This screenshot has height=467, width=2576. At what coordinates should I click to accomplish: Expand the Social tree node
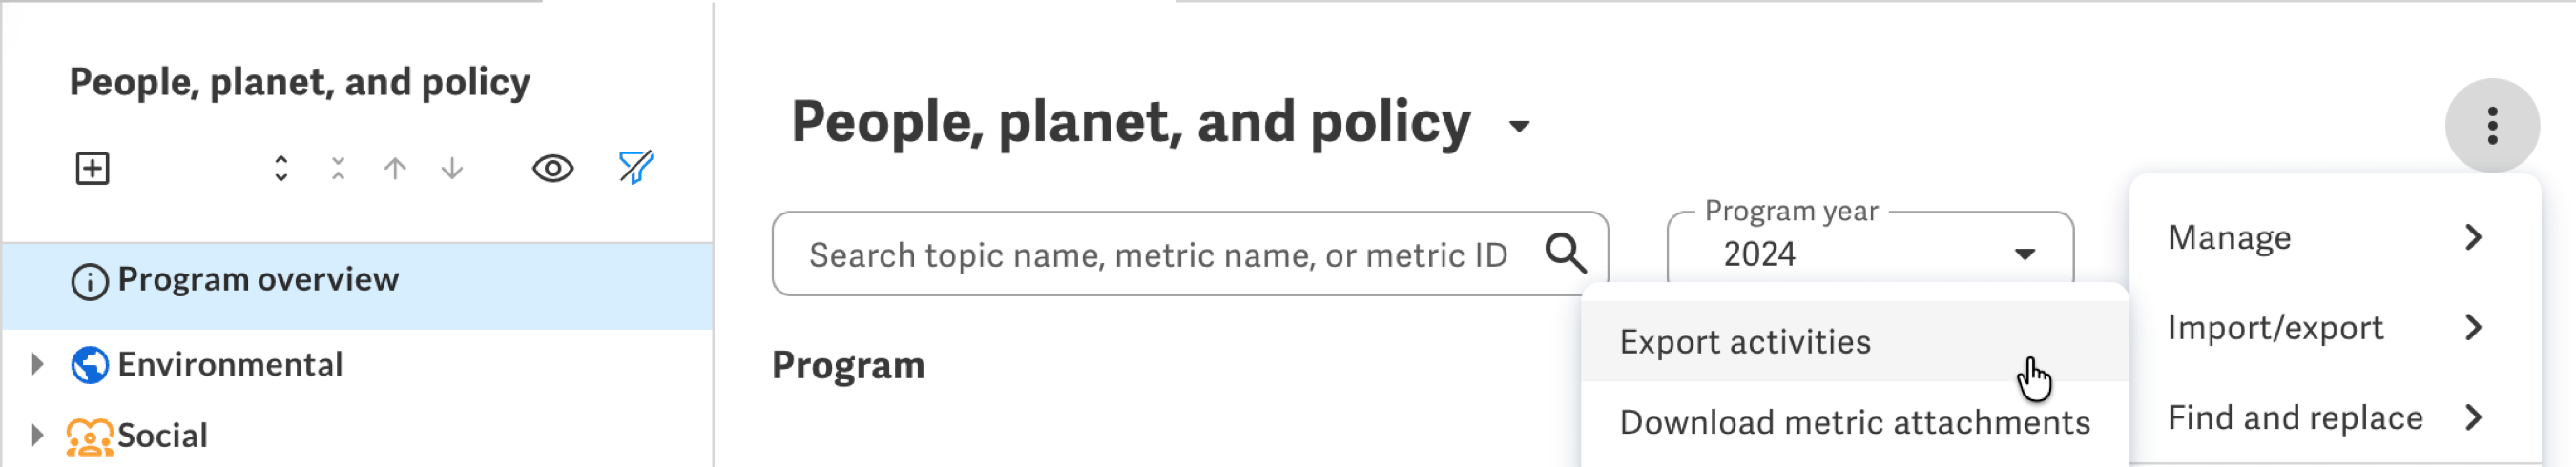coord(37,435)
